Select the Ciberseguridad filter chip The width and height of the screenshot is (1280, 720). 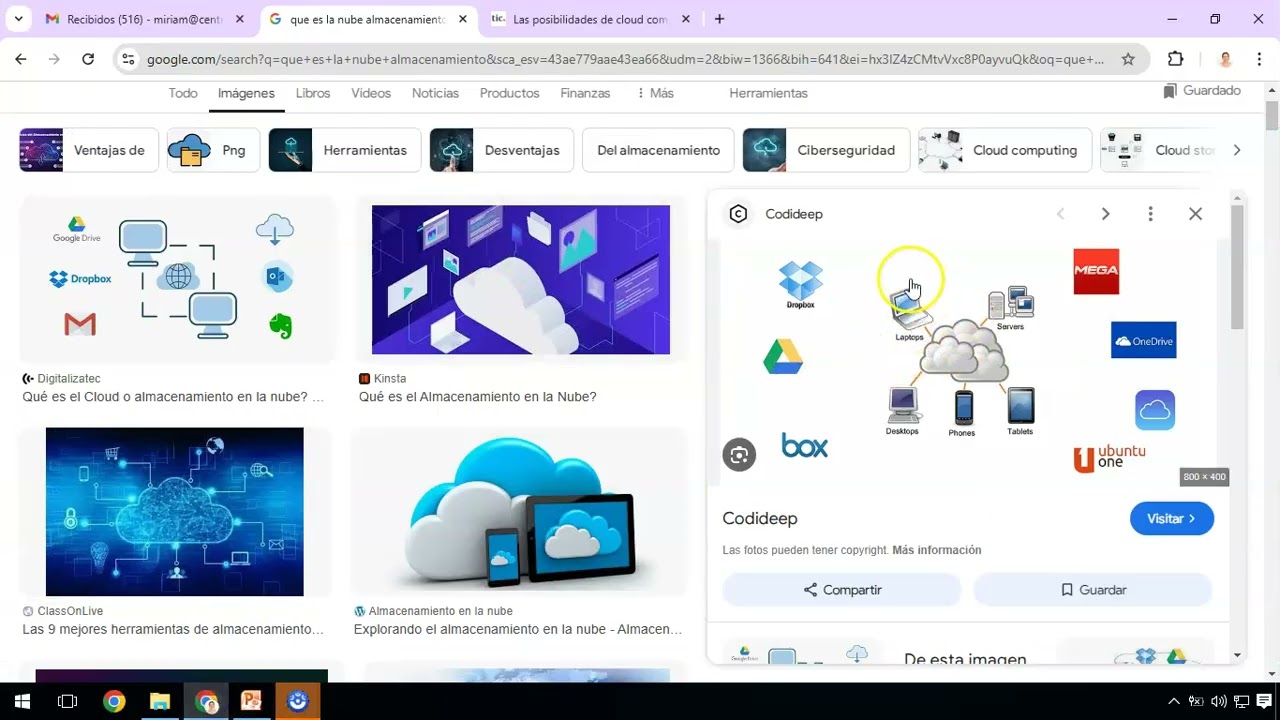[826, 150]
